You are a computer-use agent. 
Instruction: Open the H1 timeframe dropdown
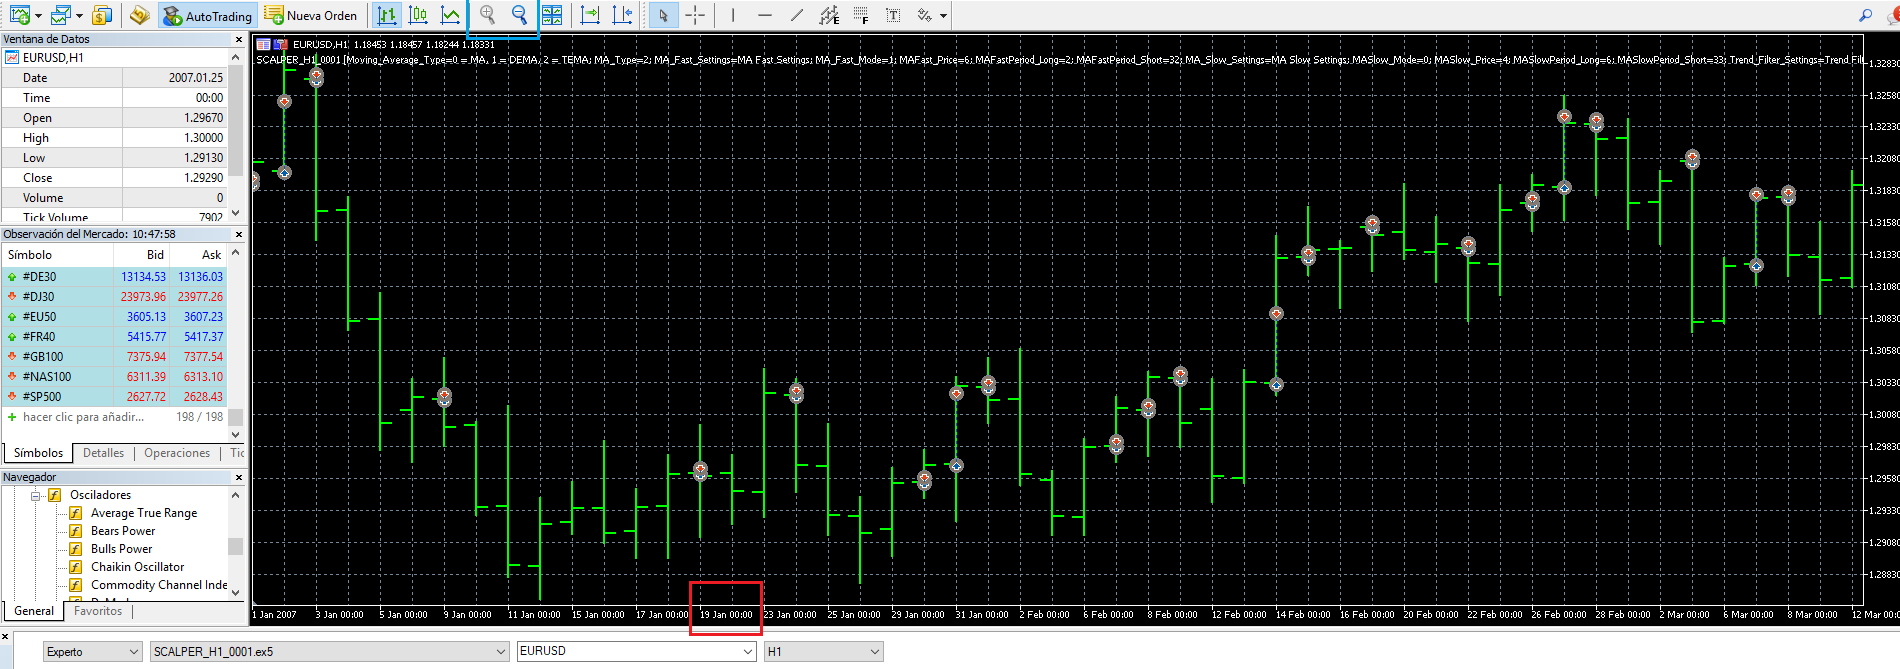(824, 651)
